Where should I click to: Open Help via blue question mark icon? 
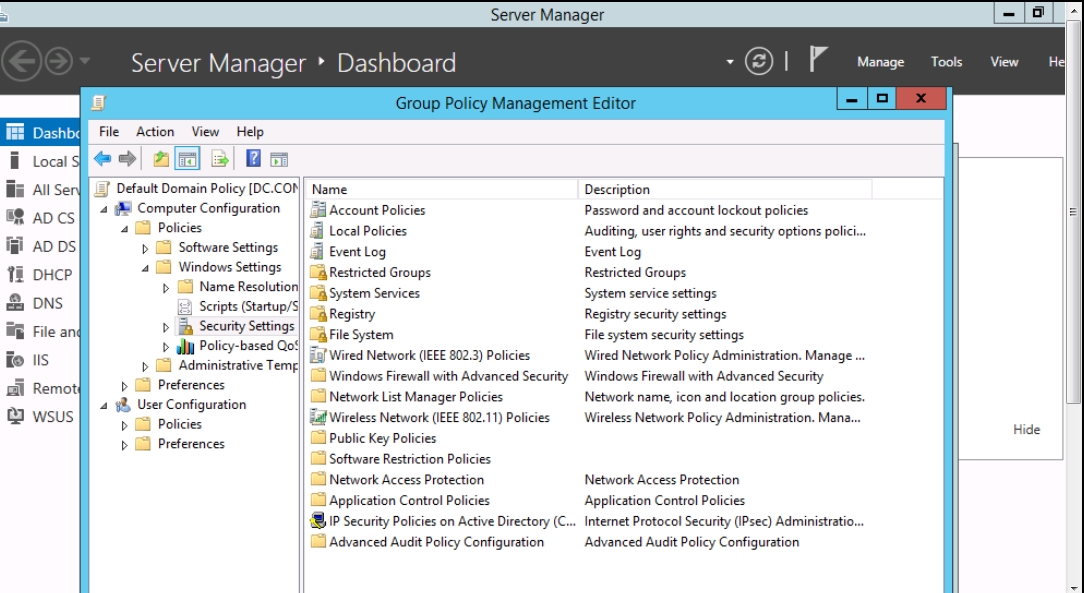point(253,158)
